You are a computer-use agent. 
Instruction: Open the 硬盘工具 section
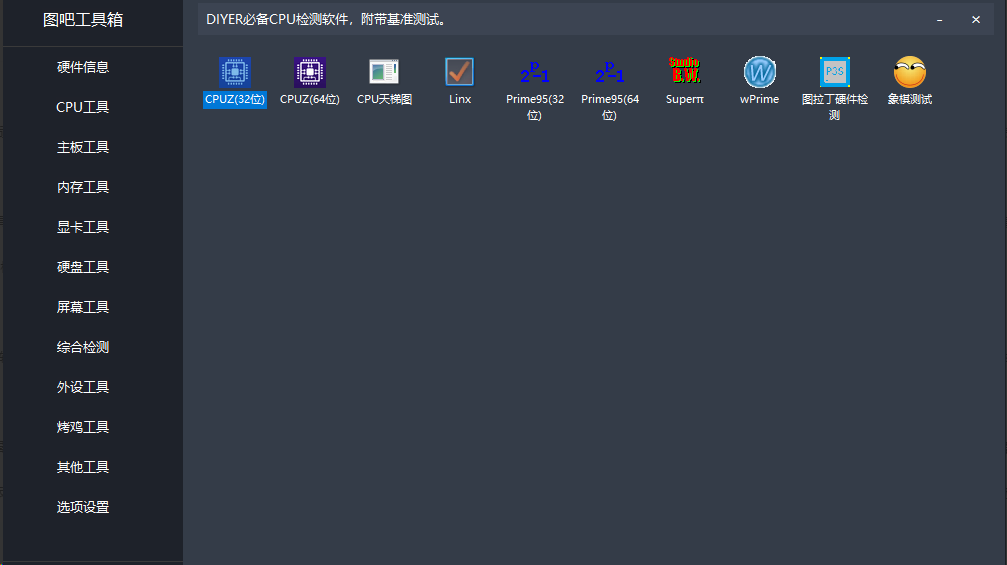pos(83,267)
